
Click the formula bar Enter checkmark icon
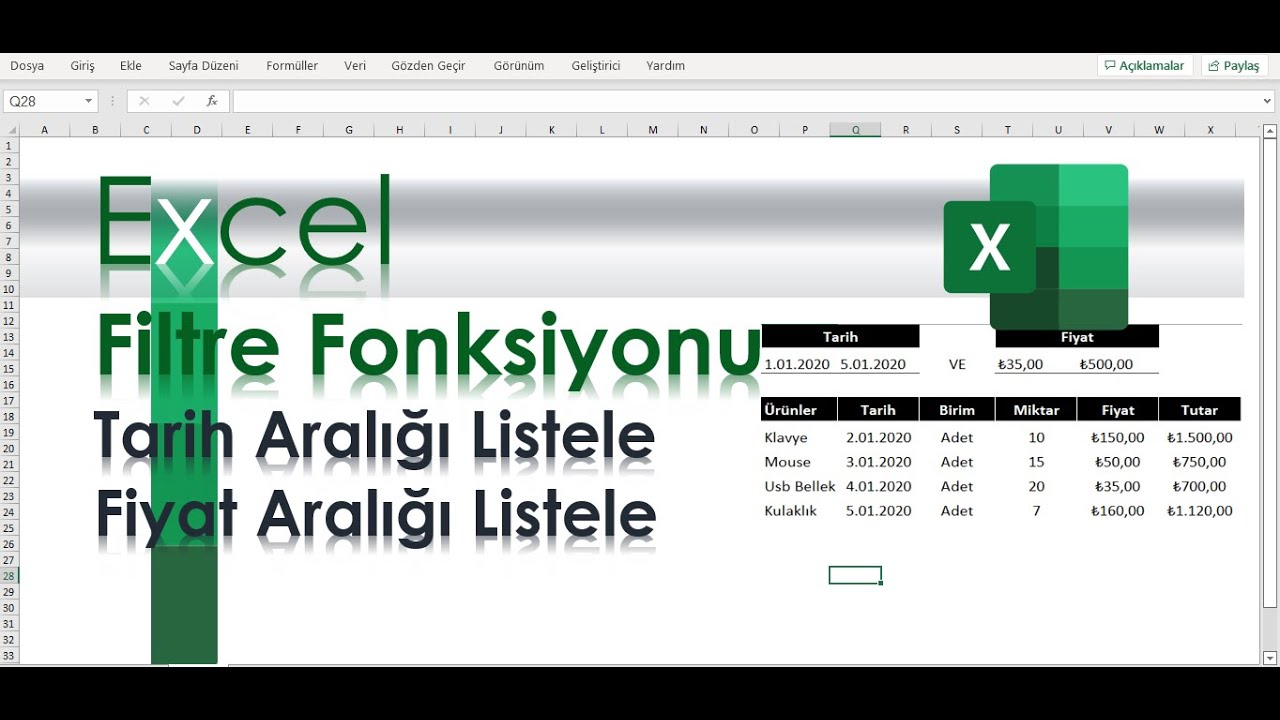tap(178, 101)
